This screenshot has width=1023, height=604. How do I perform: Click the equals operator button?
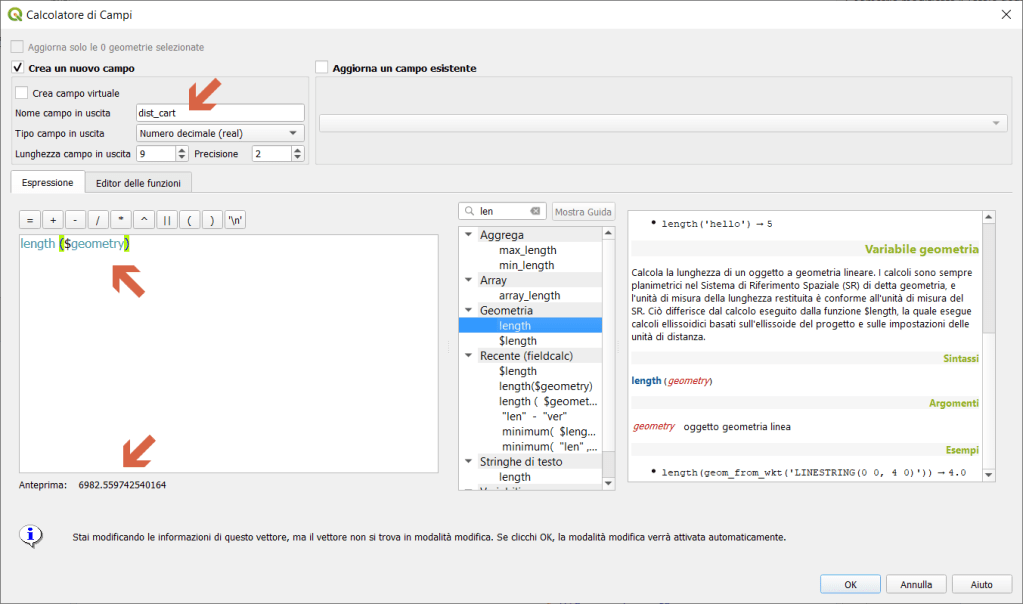[30, 220]
